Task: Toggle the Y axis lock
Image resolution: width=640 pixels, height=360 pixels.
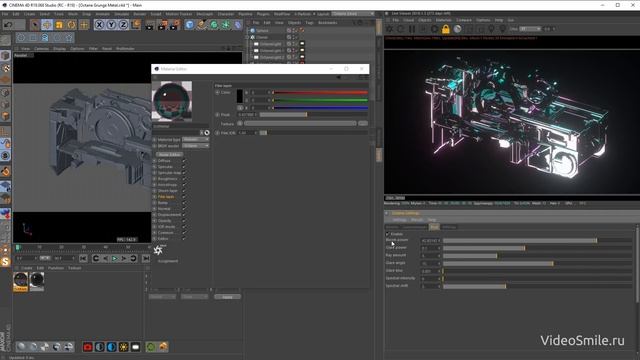Action: 111,25
